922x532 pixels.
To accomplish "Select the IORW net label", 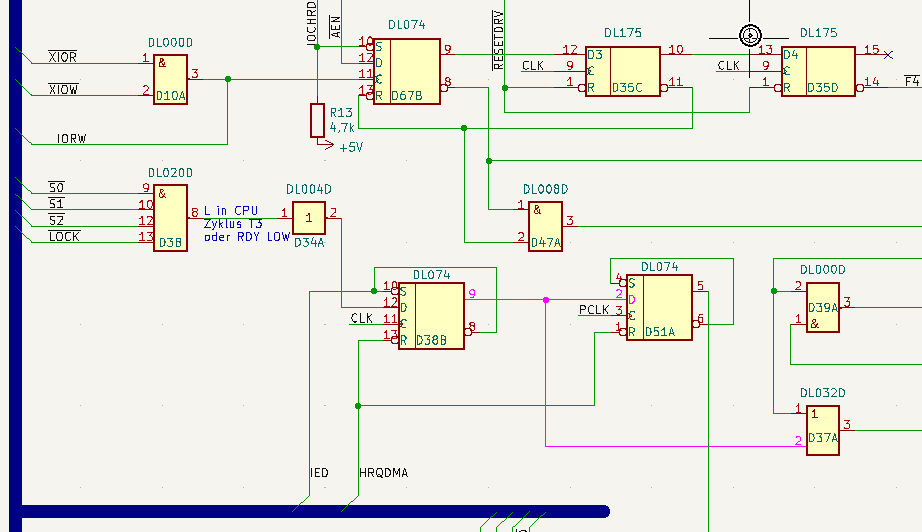I will (71, 139).
